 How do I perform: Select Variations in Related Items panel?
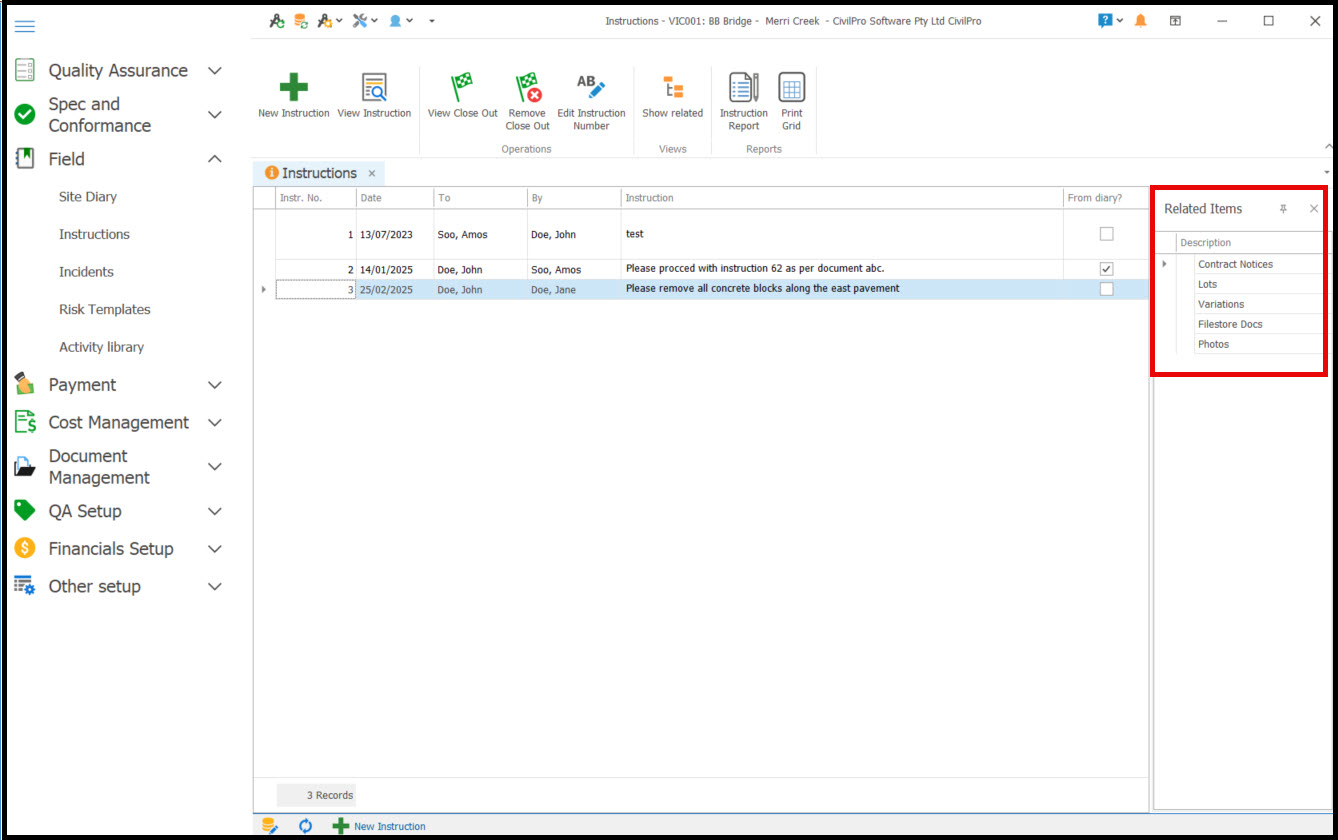pyautogui.click(x=1221, y=304)
